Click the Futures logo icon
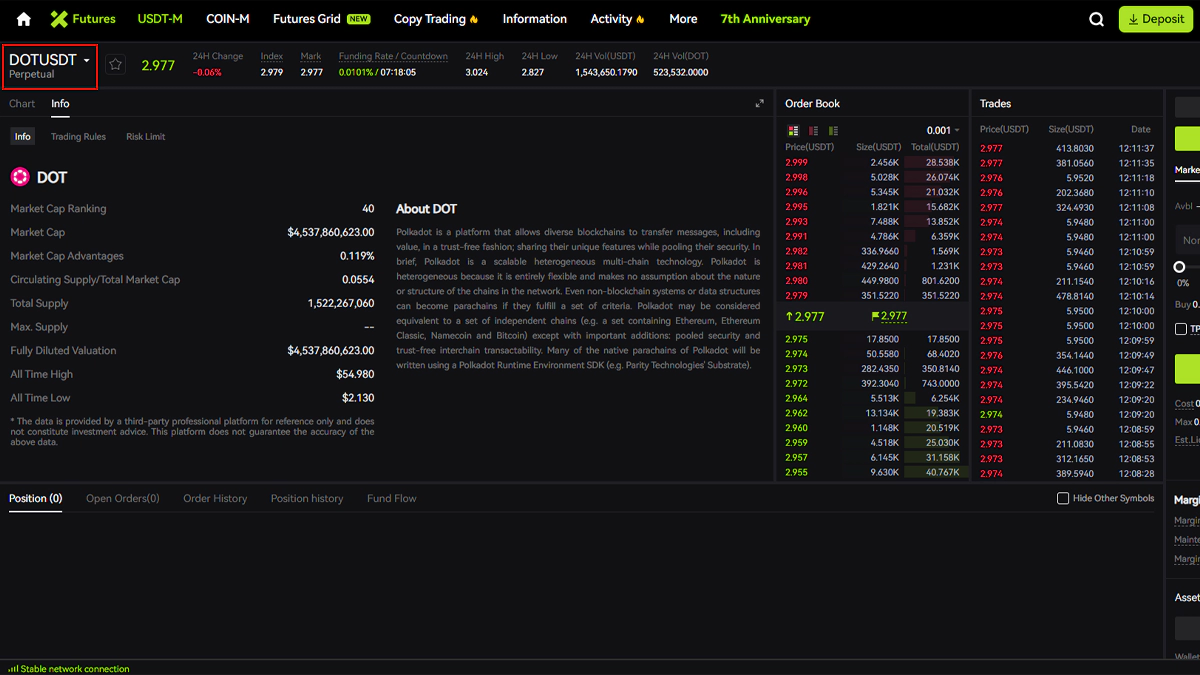 tap(59, 19)
